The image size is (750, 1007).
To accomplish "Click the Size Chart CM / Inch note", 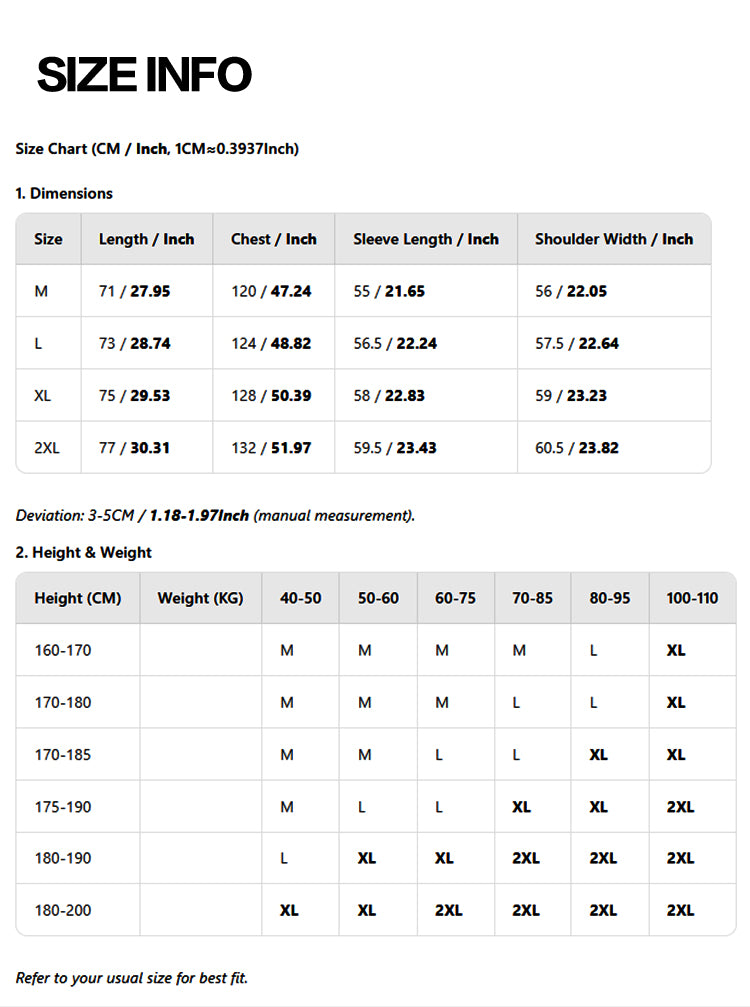I will (157, 149).
